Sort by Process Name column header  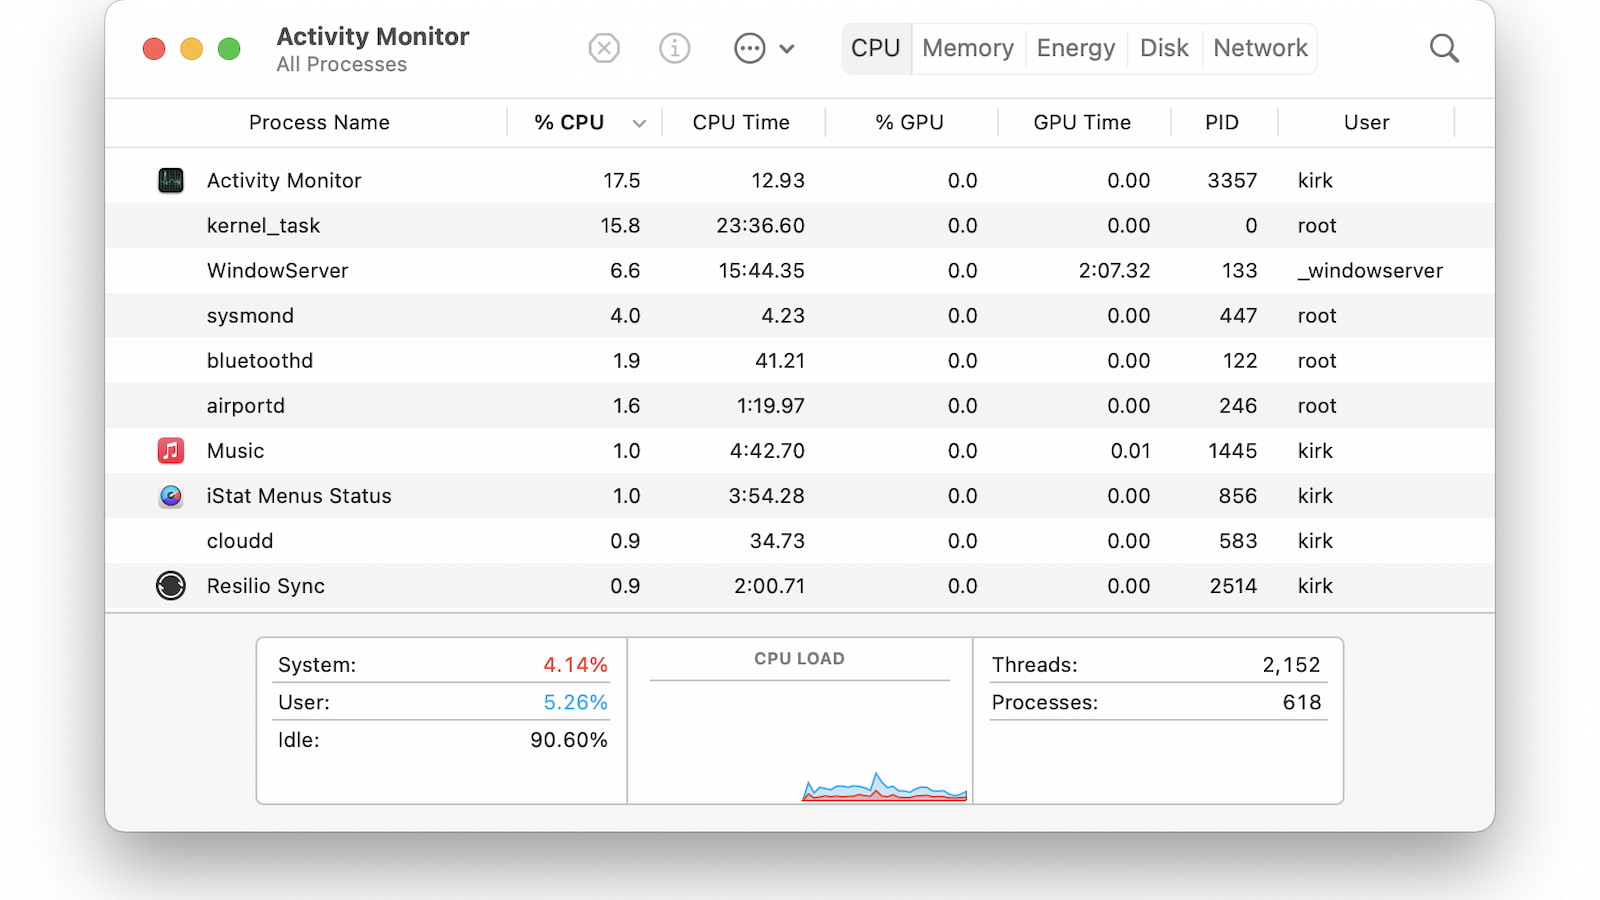[x=319, y=123]
